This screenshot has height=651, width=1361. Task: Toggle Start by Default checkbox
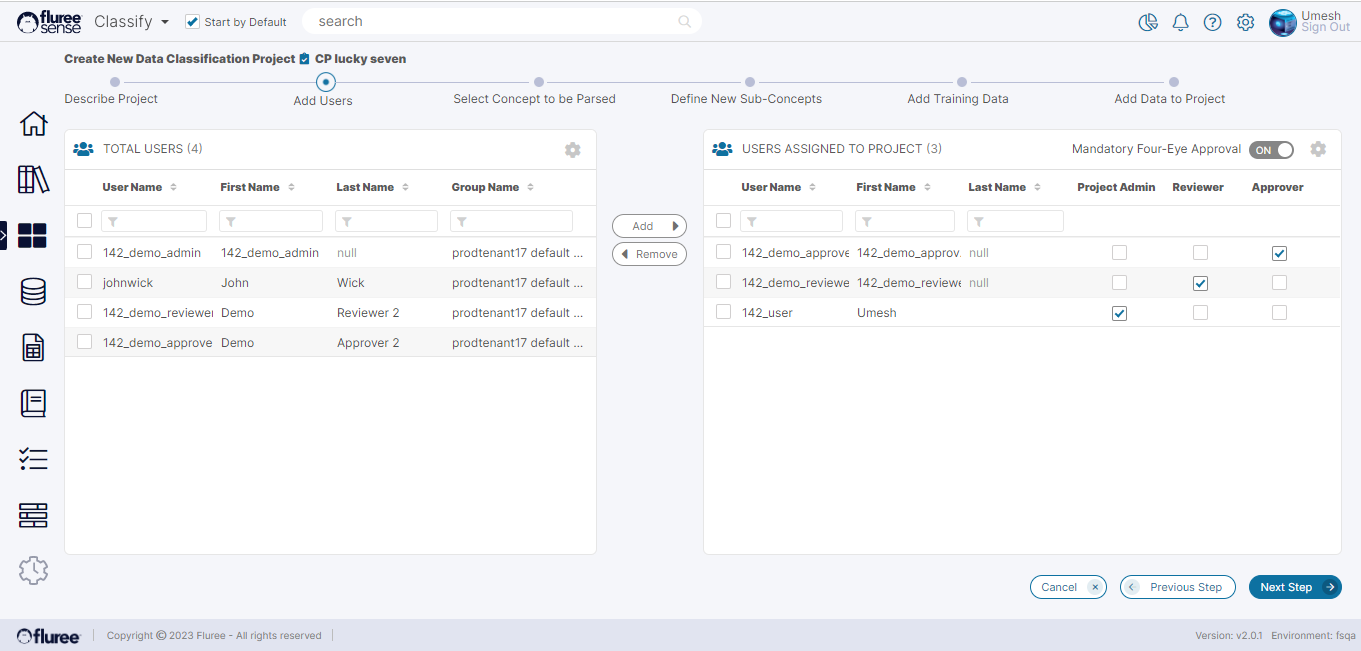[x=193, y=22]
